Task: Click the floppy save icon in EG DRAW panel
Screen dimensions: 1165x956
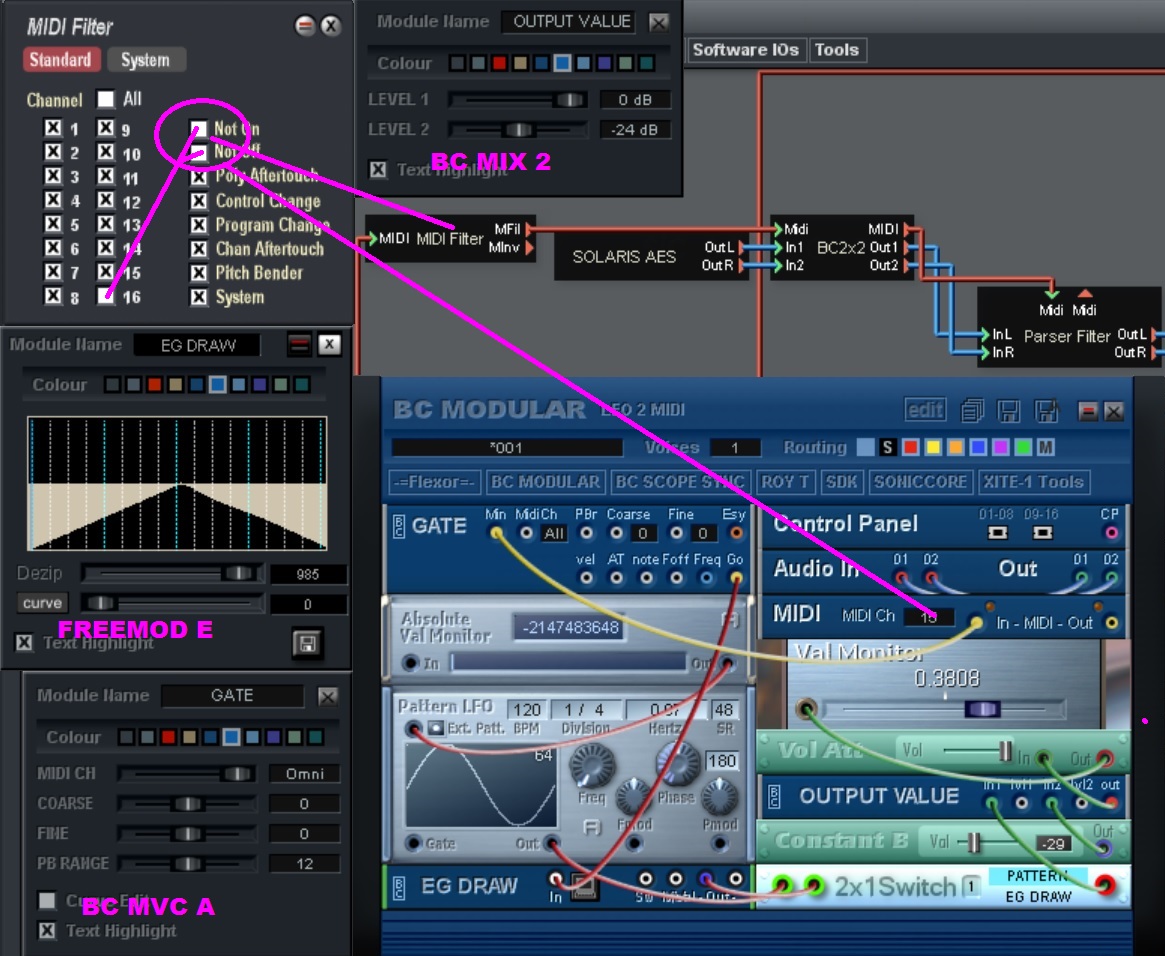Action: (309, 644)
